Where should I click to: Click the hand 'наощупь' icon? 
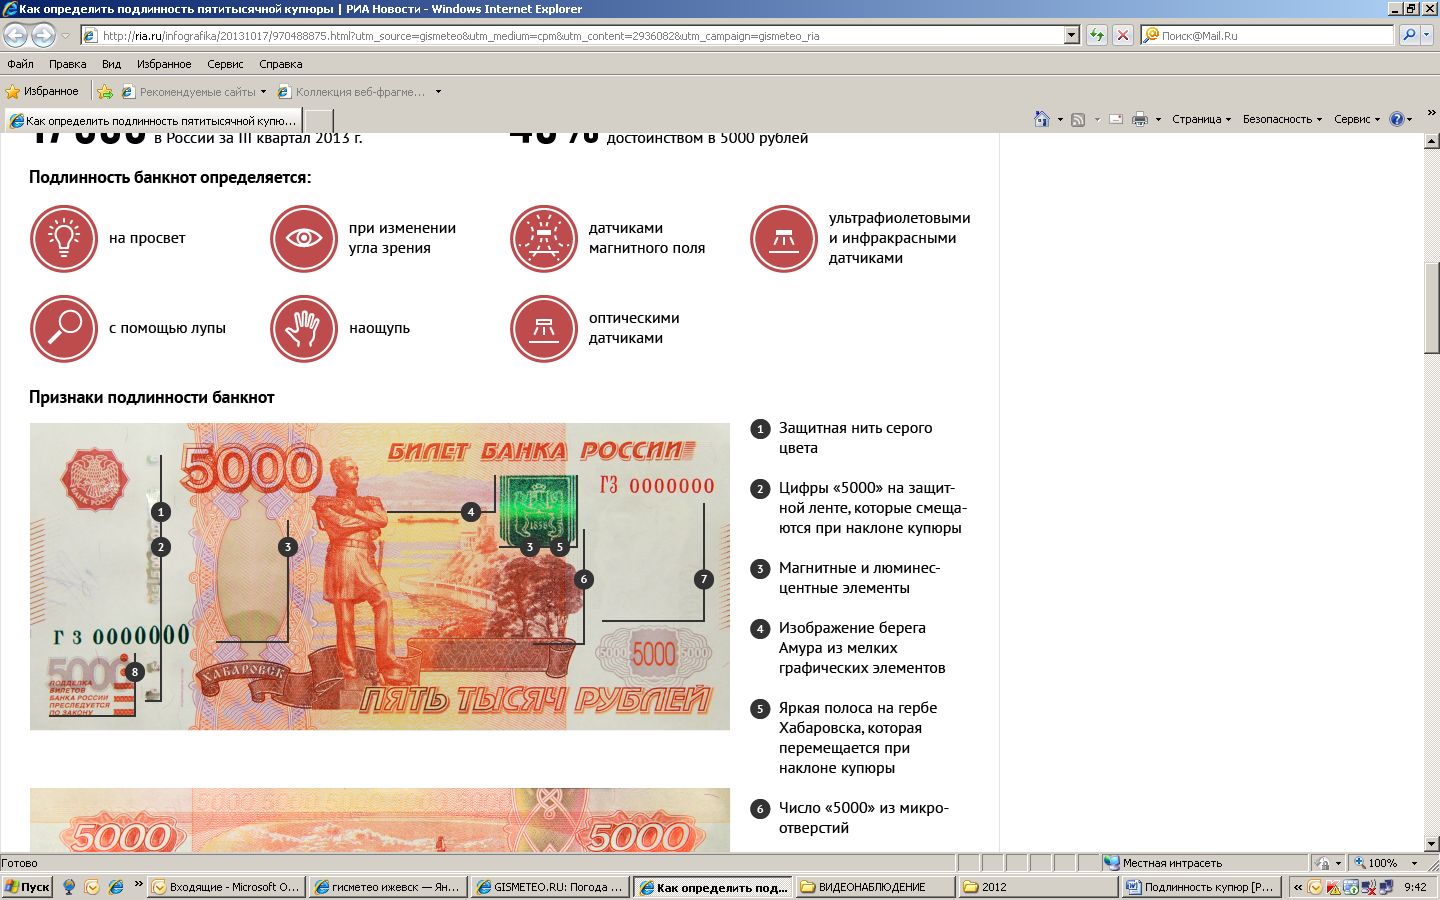(304, 328)
